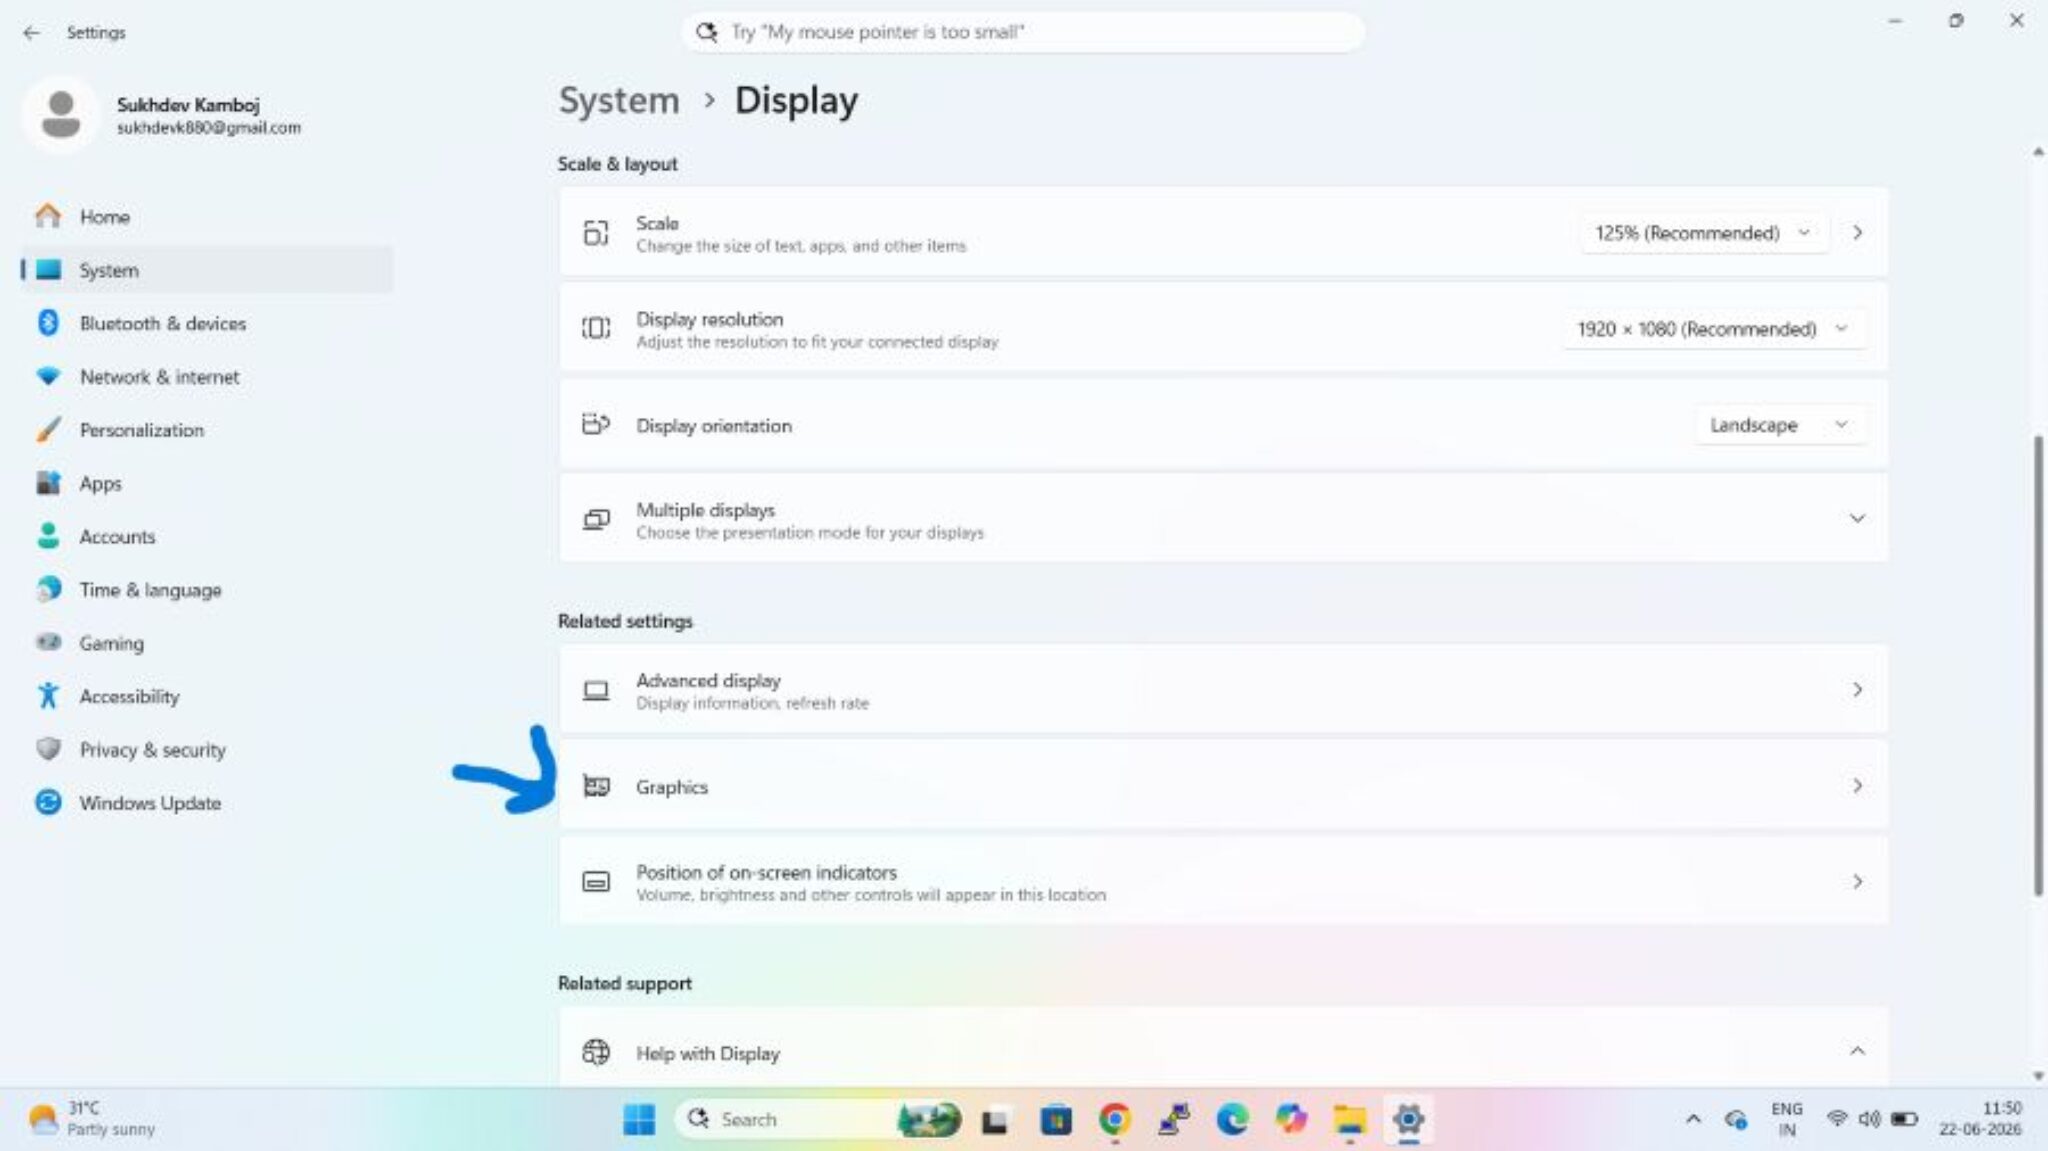Click the System breadcrumb link
Screen dimensions: 2048x1151
click(x=618, y=101)
